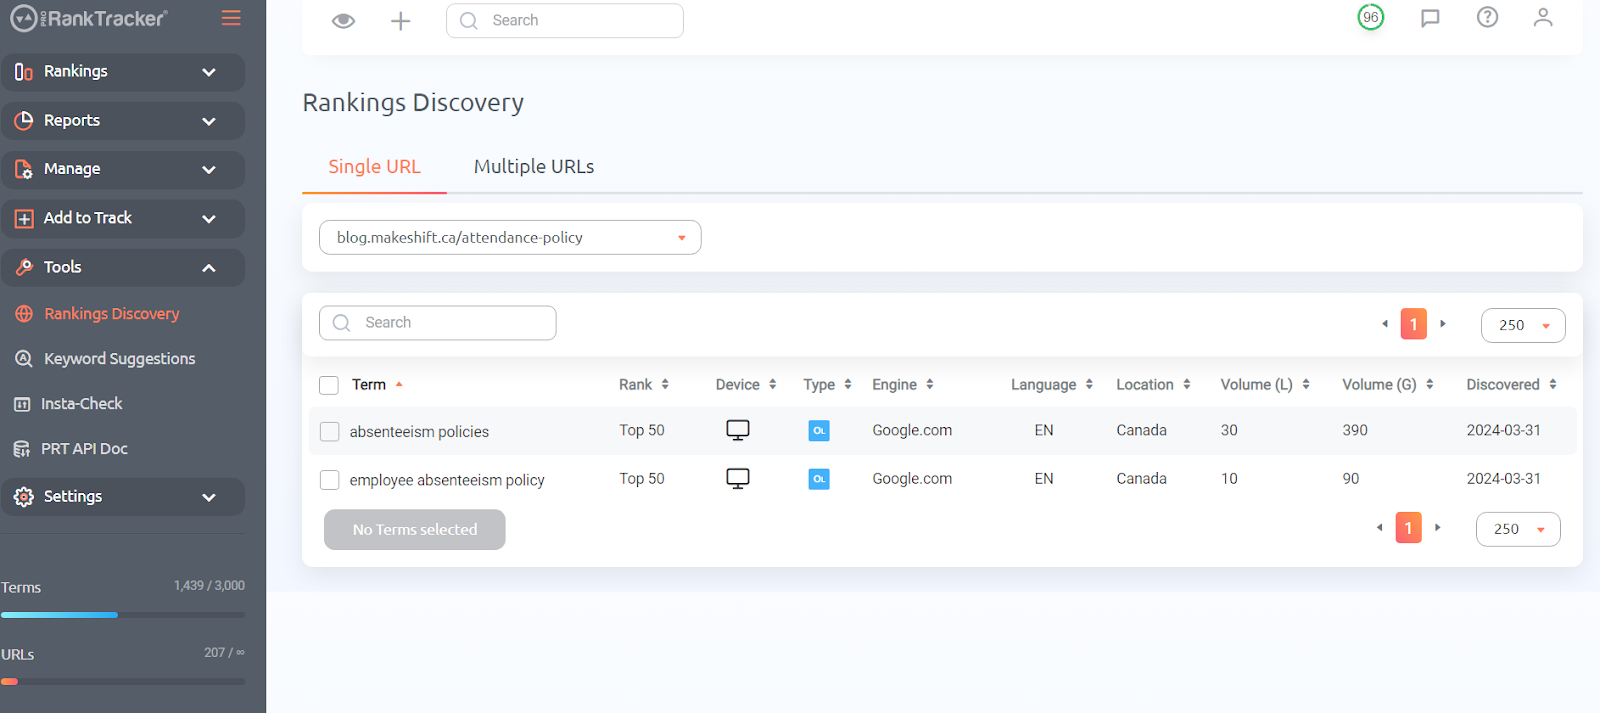Click the RankTracker logo
Screen dimensions: 1600x713
(x=89, y=18)
